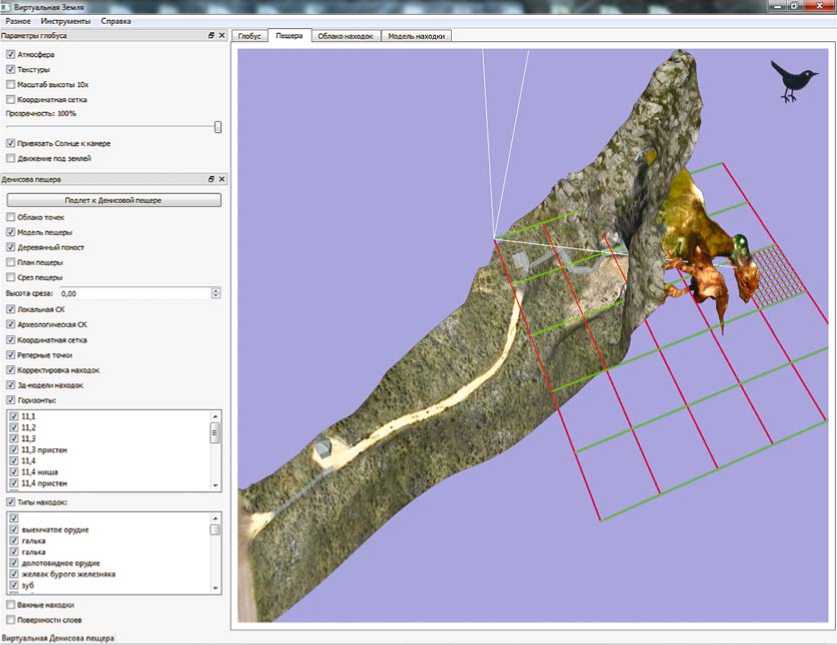This screenshot has height=645, width=837.
Task: Open the Облако находок tab
Action: click(x=345, y=36)
